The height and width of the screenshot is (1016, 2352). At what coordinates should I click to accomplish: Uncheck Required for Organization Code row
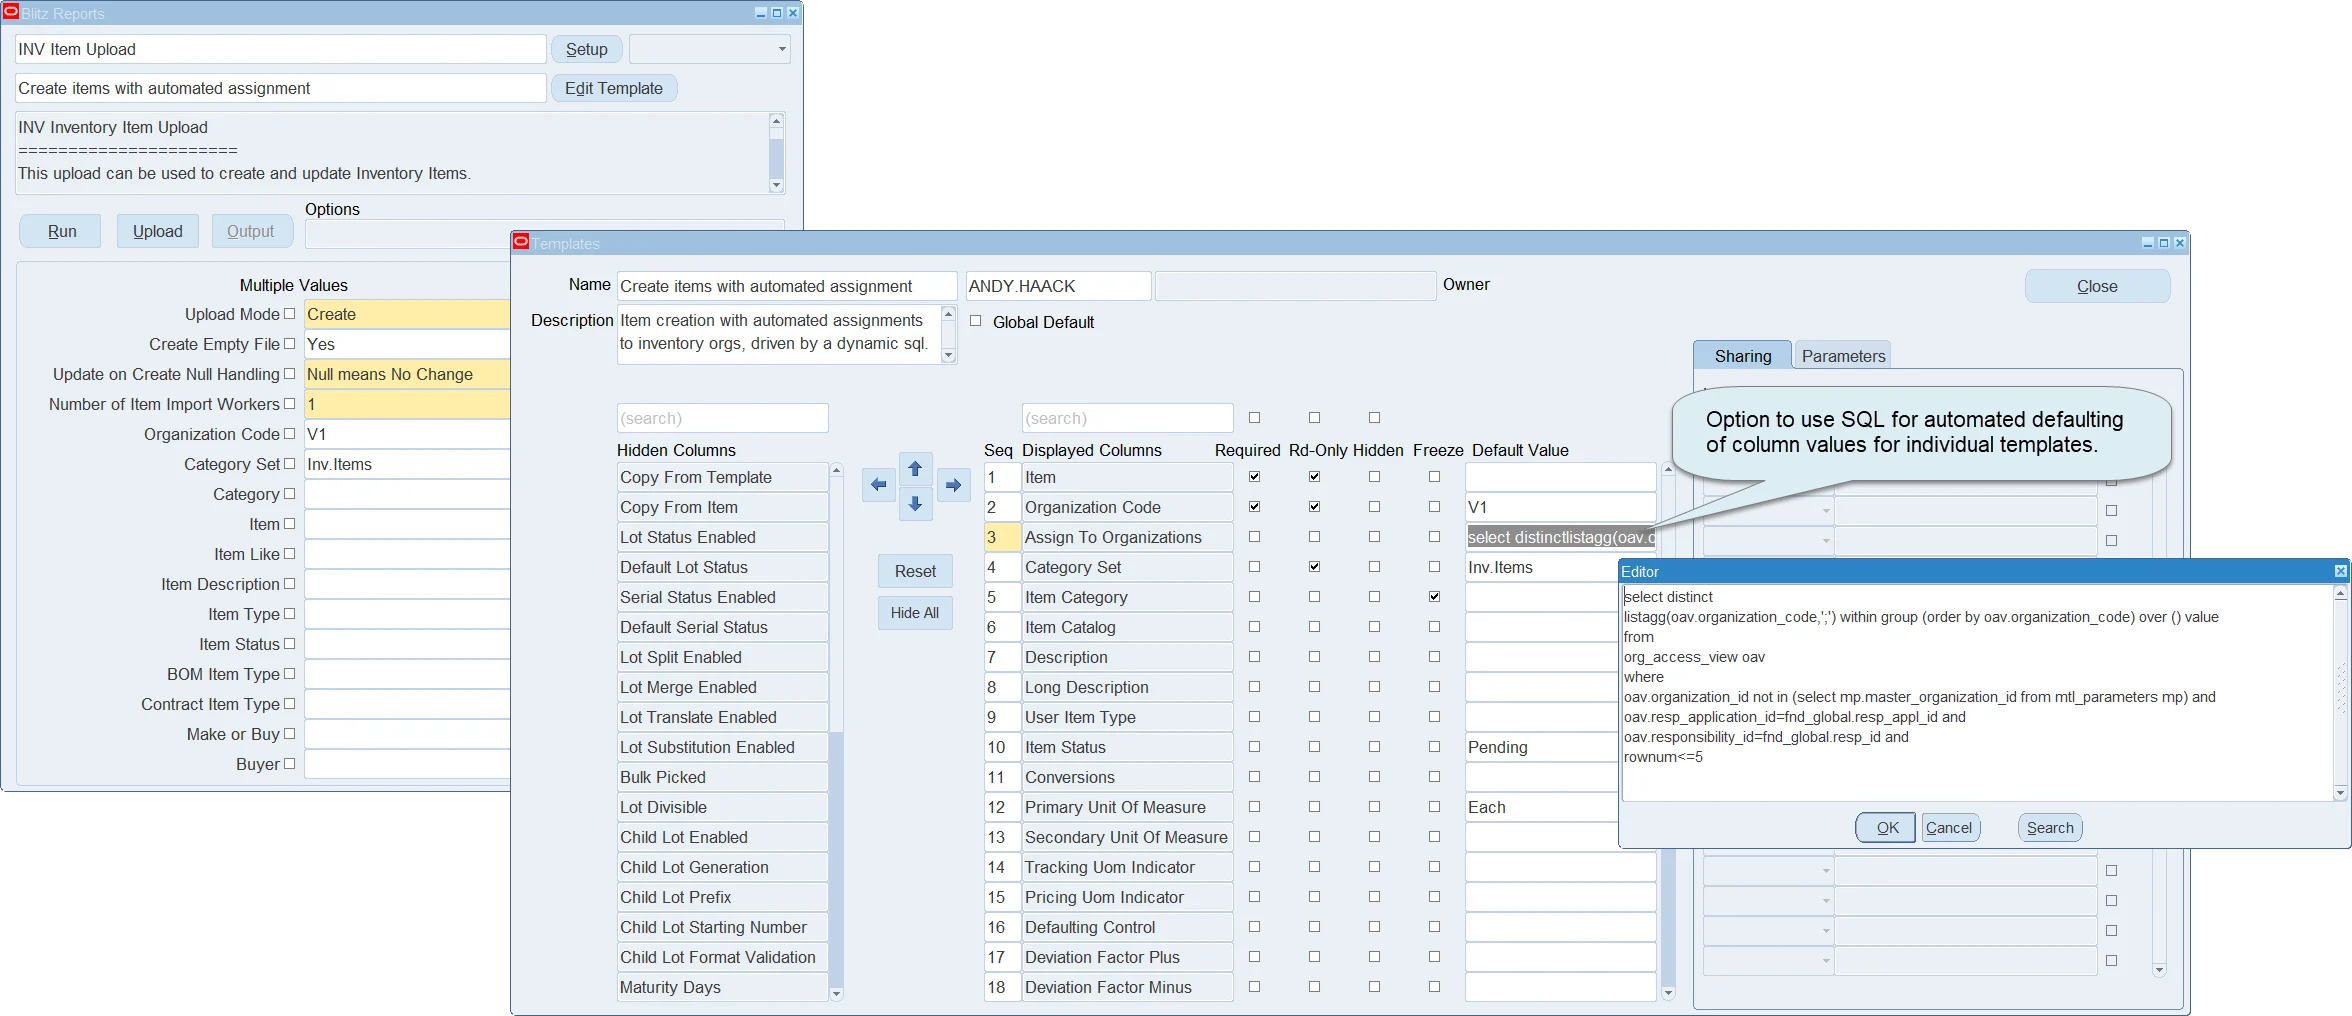pos(1254,507)
